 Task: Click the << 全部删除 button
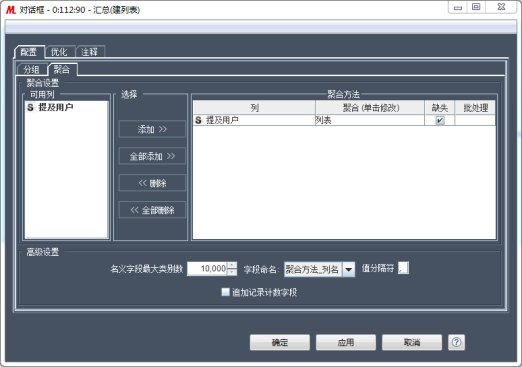coord(152,210)
